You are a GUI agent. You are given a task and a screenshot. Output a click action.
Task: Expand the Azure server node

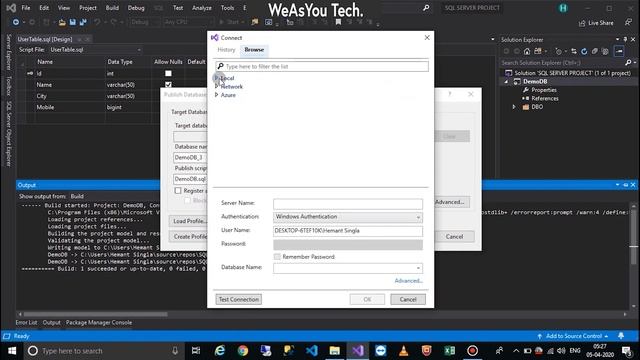(217, 95)
